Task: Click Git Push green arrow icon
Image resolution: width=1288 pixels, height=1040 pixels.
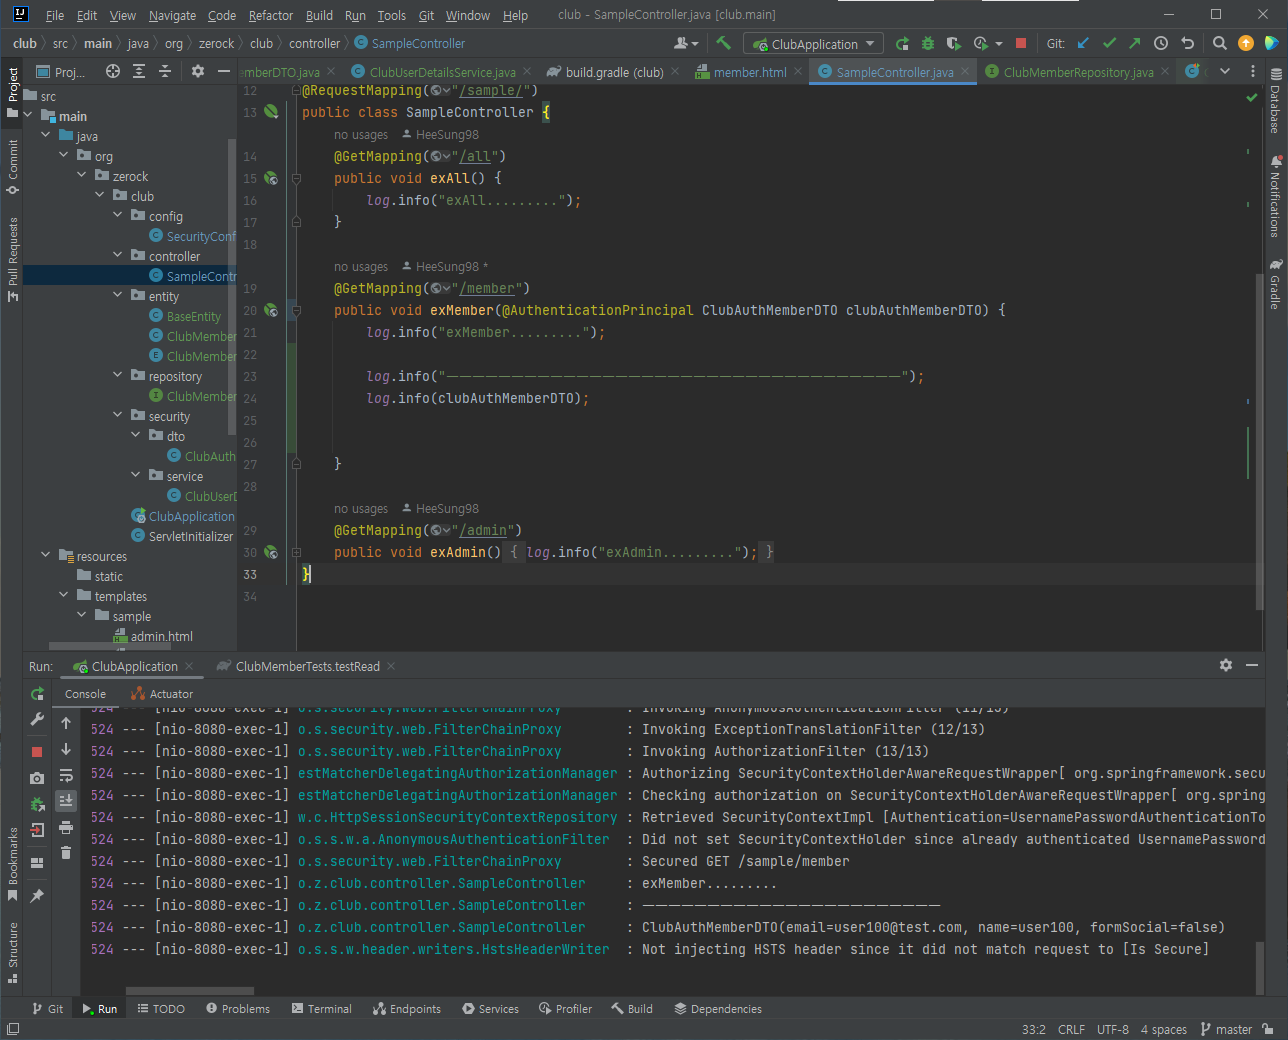Action: point(1134,43)
